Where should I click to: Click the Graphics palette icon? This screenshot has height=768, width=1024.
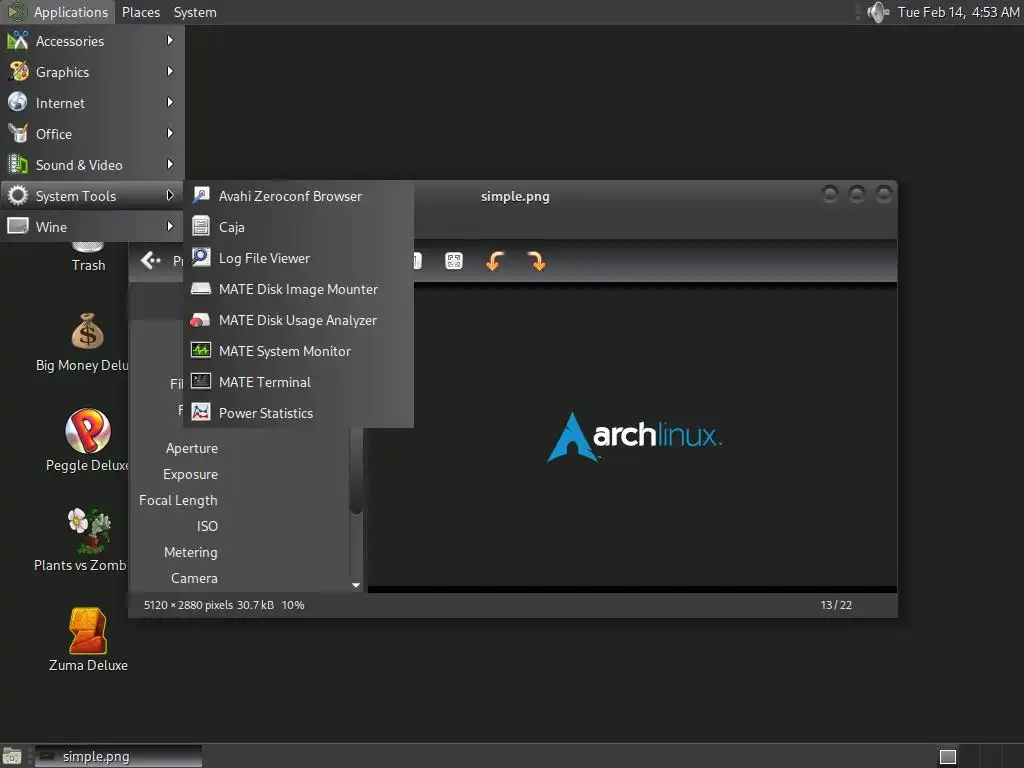tap(18, 71)
